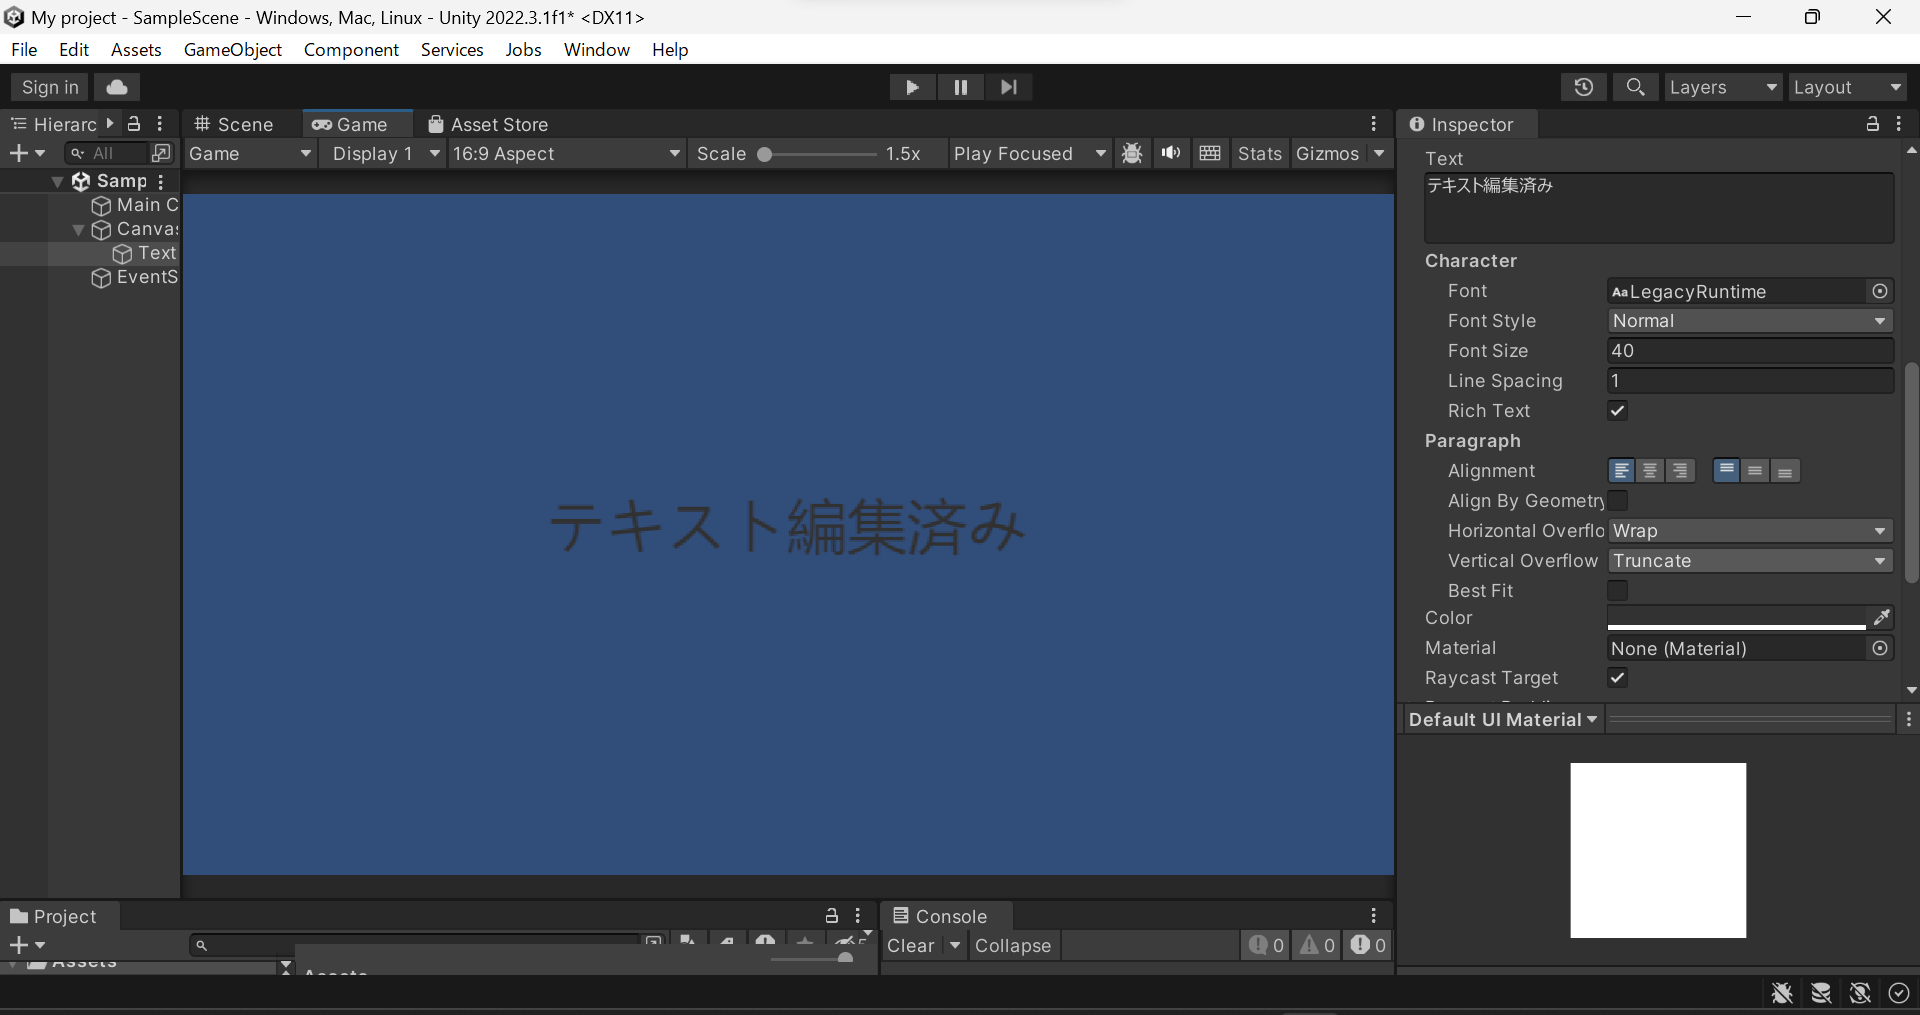
Task: Collapse the Canvas tree item arrow
Action: click(x=79, y=229)
